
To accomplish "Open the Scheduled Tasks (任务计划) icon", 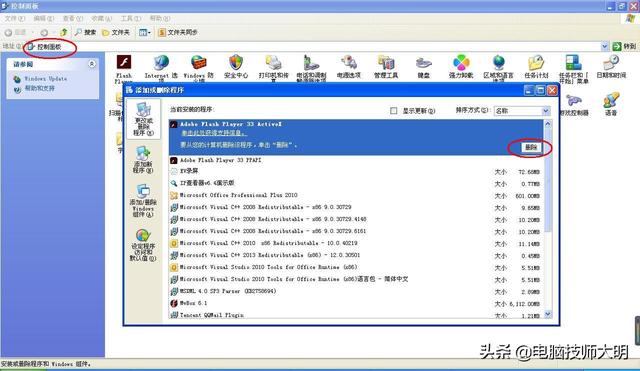I will pyautogui.click(x=536, y=67).
